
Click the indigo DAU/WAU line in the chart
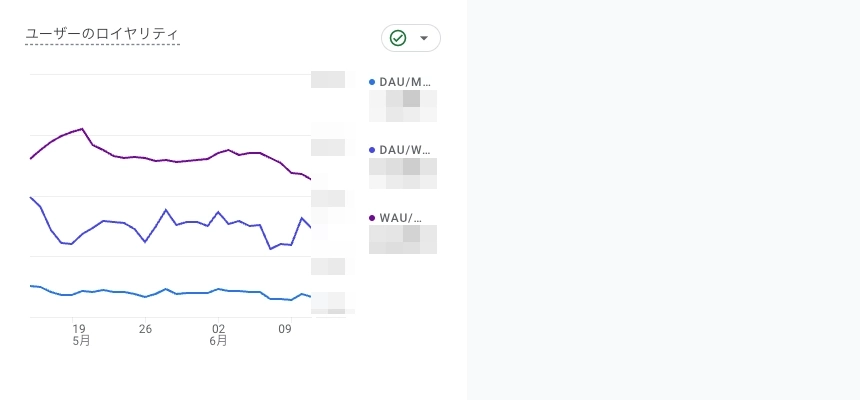tap(166, 210)
